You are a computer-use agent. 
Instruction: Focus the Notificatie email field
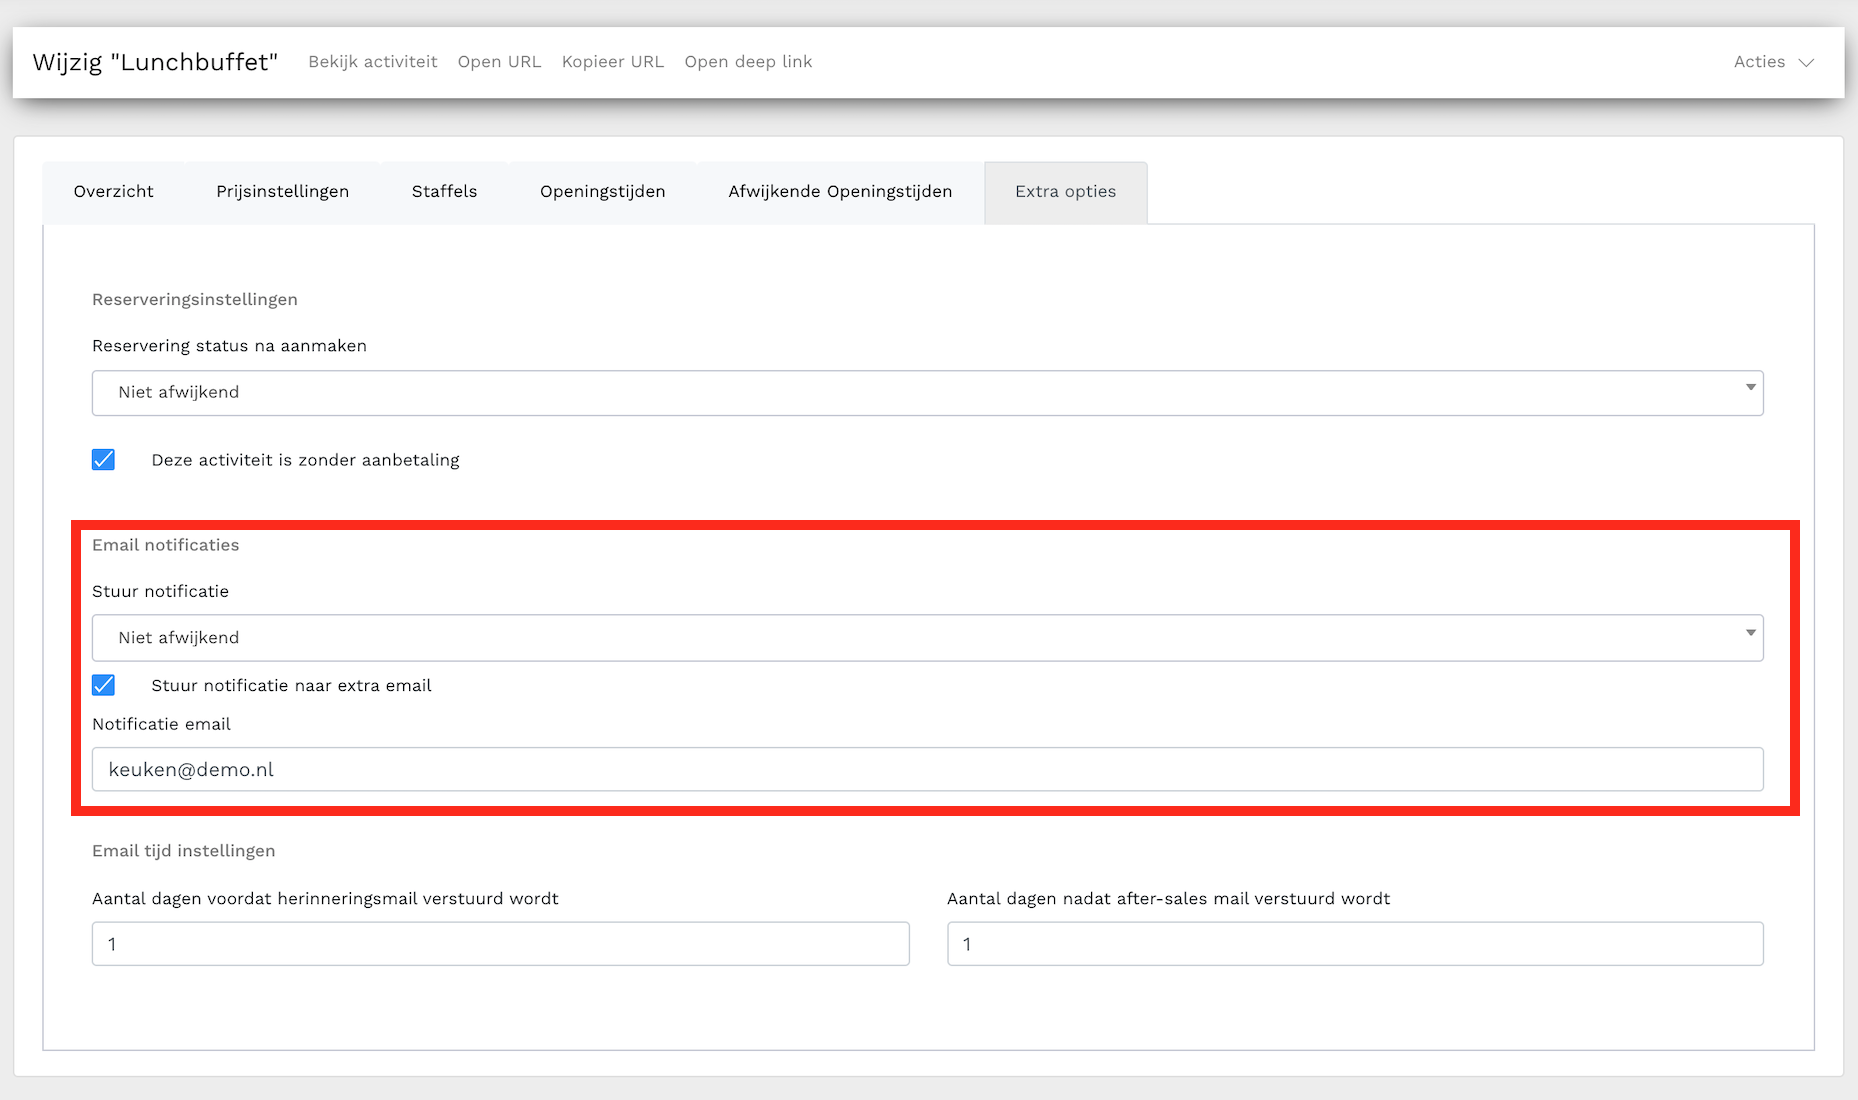coord(926,770)
